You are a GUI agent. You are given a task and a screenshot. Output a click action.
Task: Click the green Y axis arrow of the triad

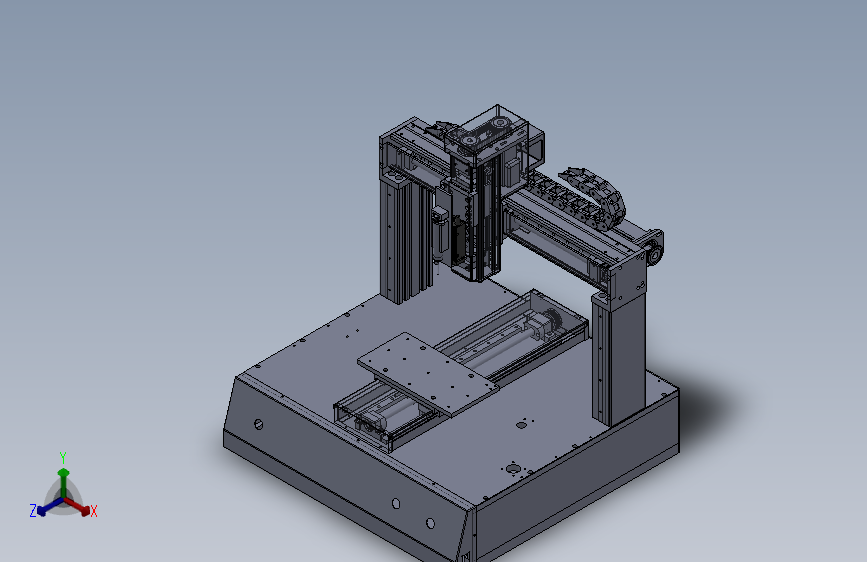click(x=64, y=483)
